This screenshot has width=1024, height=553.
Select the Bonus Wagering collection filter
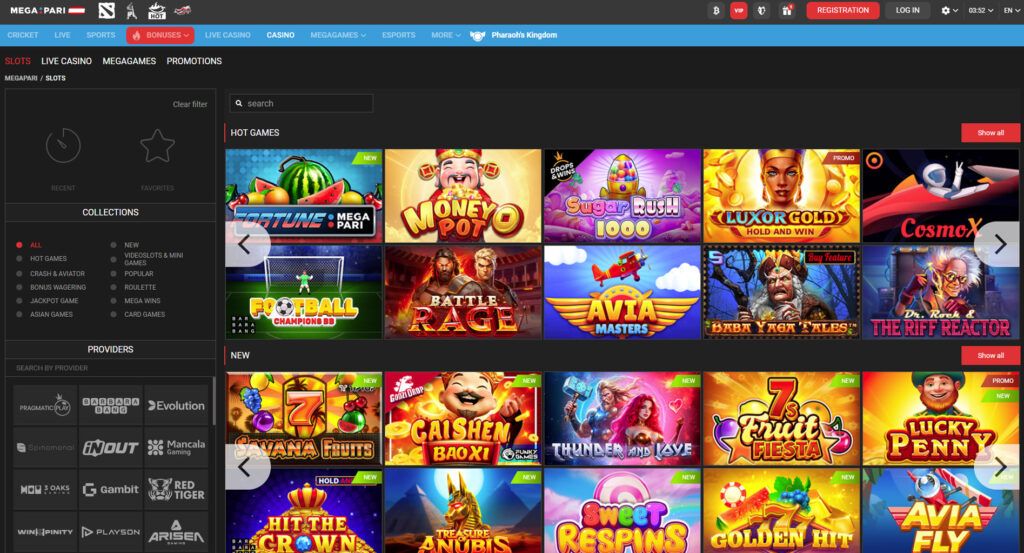point(51,287)
